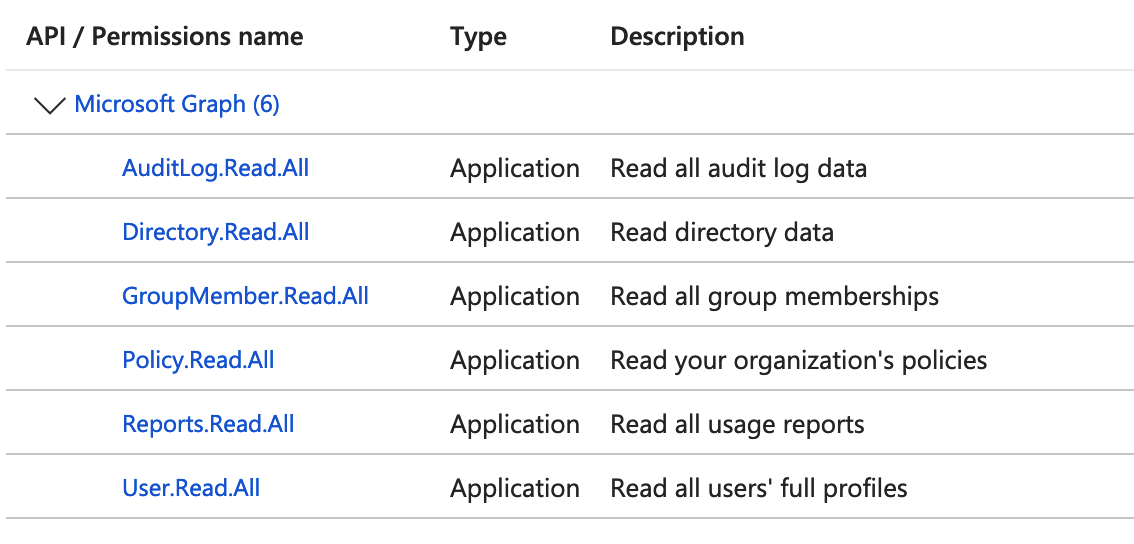Click Application type in the Policy.Read.All row

pyautogui.click(x=514, y=360)
